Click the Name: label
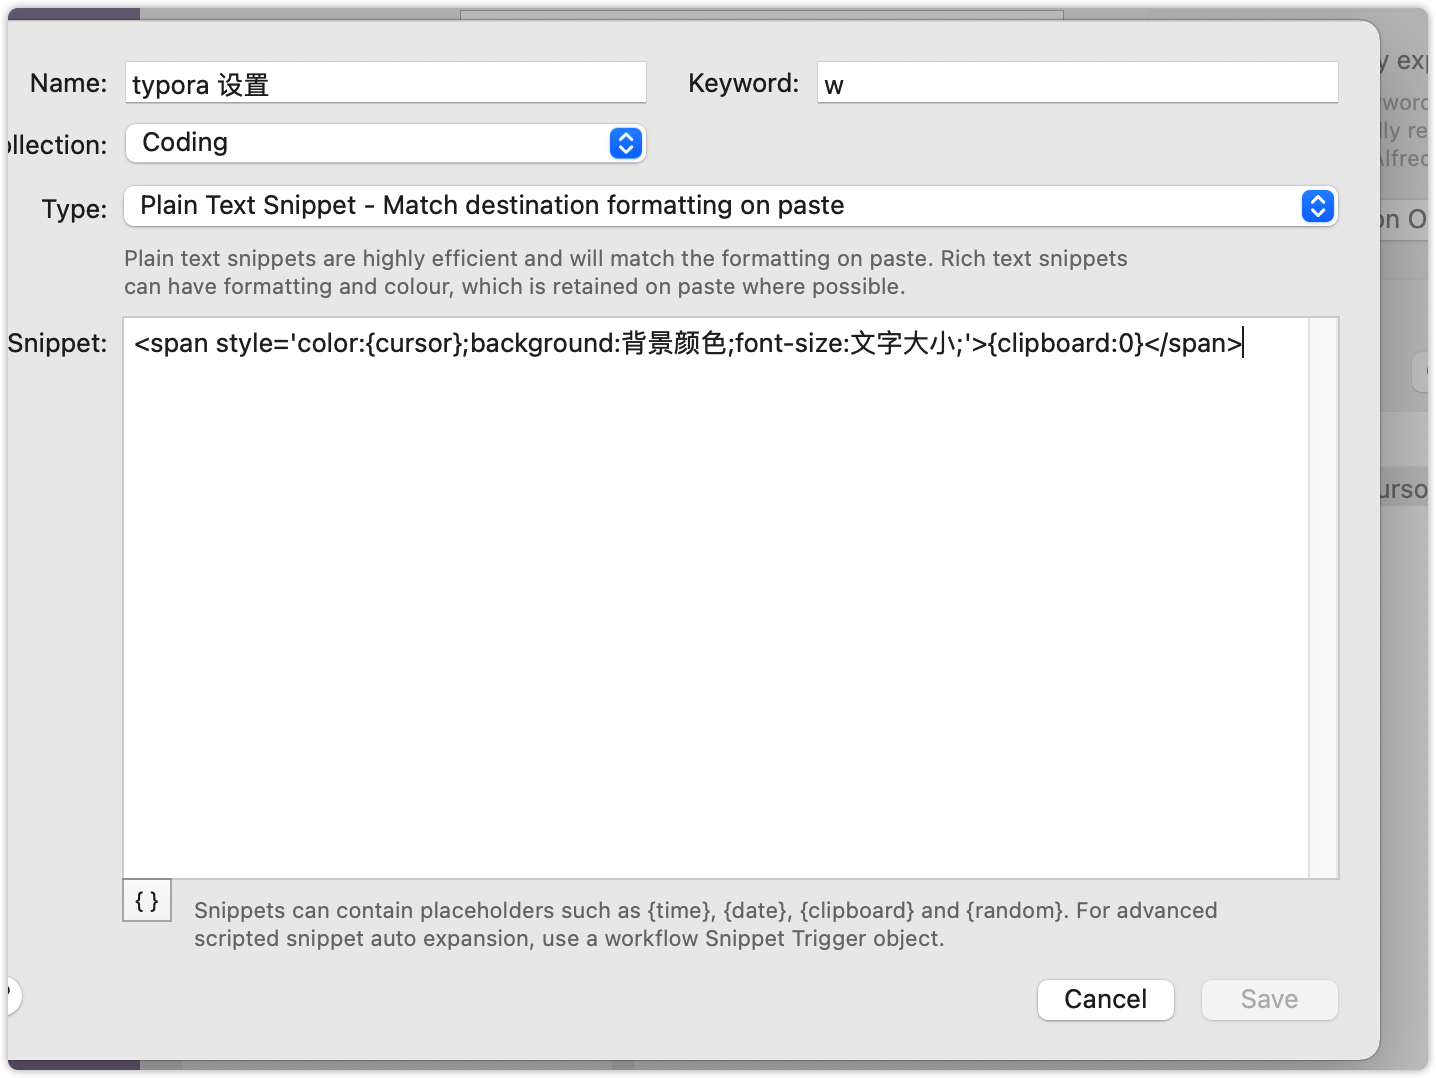The height and width of the screenshot is (1078, 1436). pyautogui.click(x=68, y=83)
